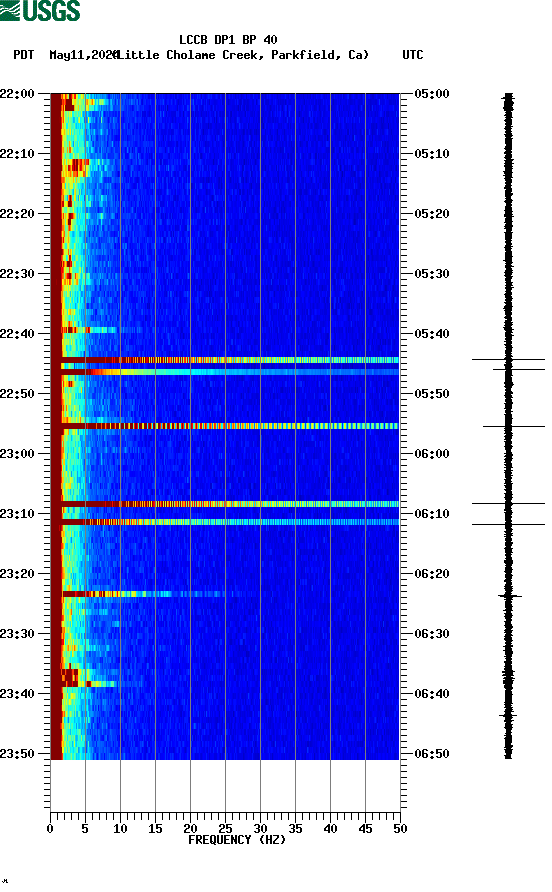This screenshot has width=552, height=892.
Task: Click the '06:50' UTC time label
Action: 432,754
